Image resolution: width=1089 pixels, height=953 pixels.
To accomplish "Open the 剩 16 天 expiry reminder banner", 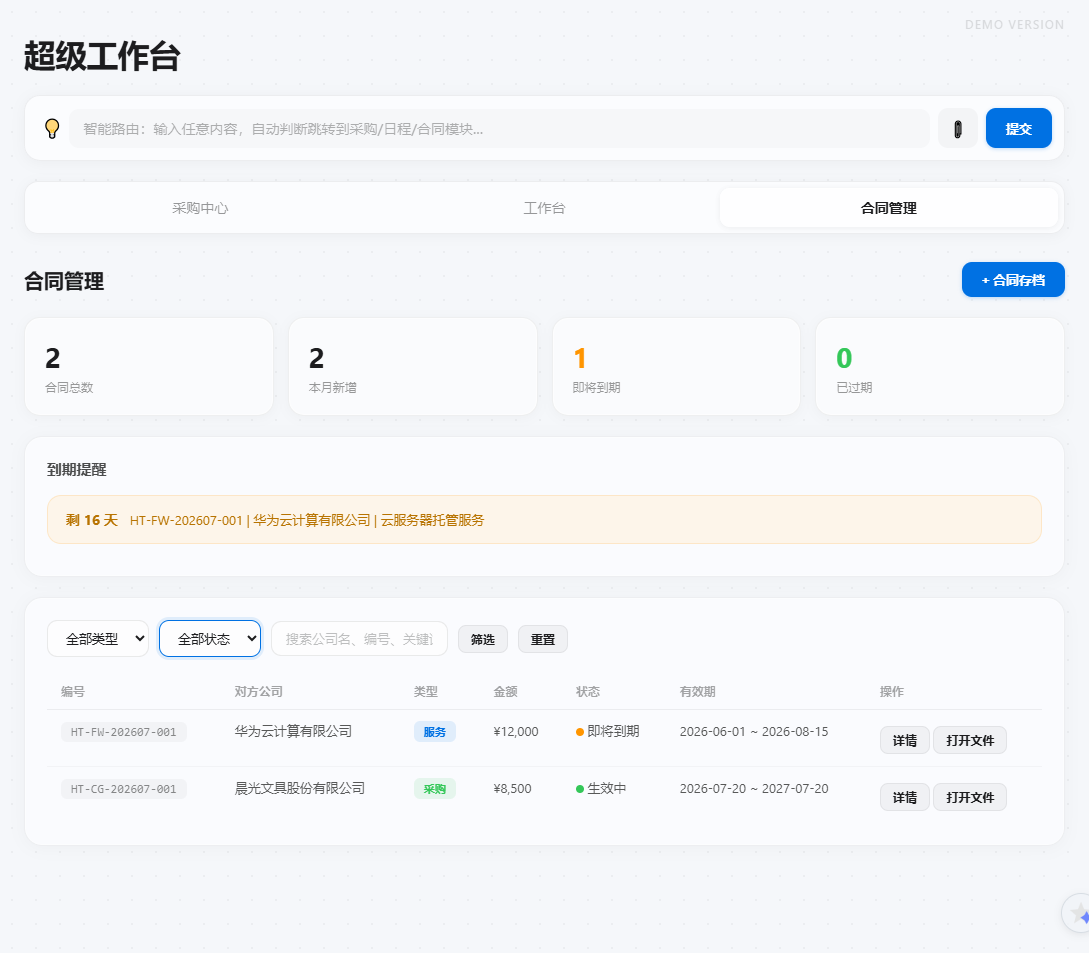I will pyautogui.click(x=544, y=520).
